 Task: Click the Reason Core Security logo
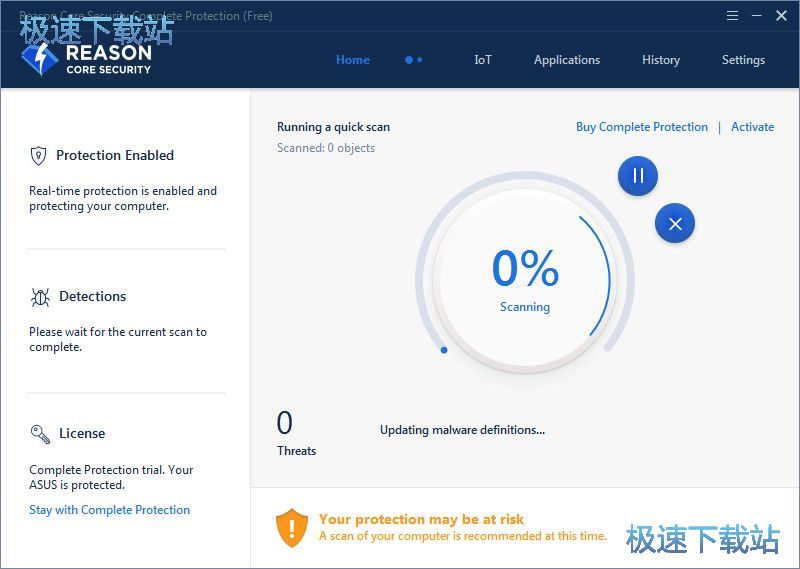87,59
